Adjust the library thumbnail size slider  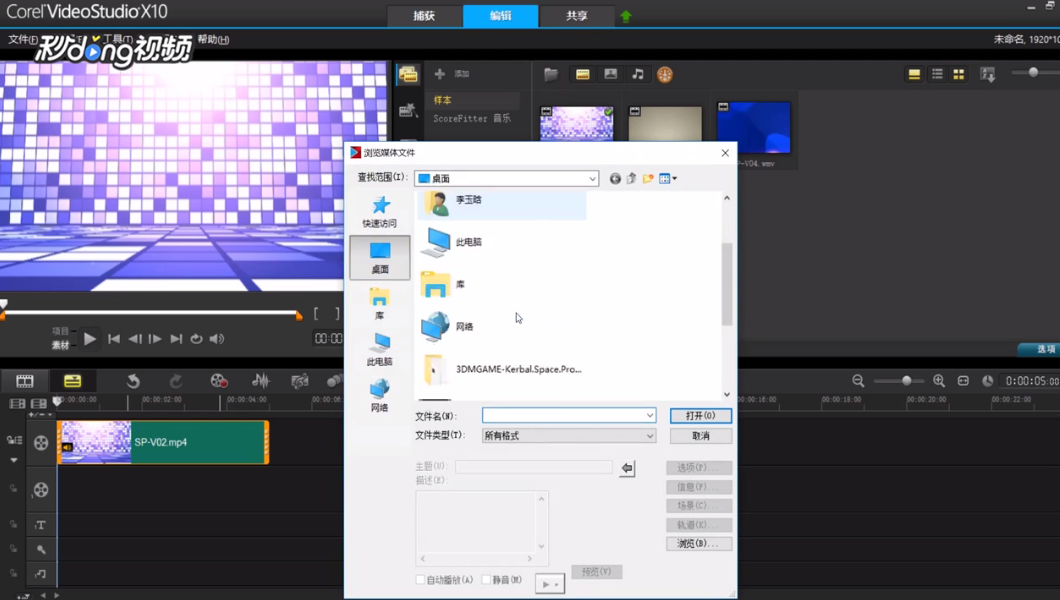[x=1033, y=72]
